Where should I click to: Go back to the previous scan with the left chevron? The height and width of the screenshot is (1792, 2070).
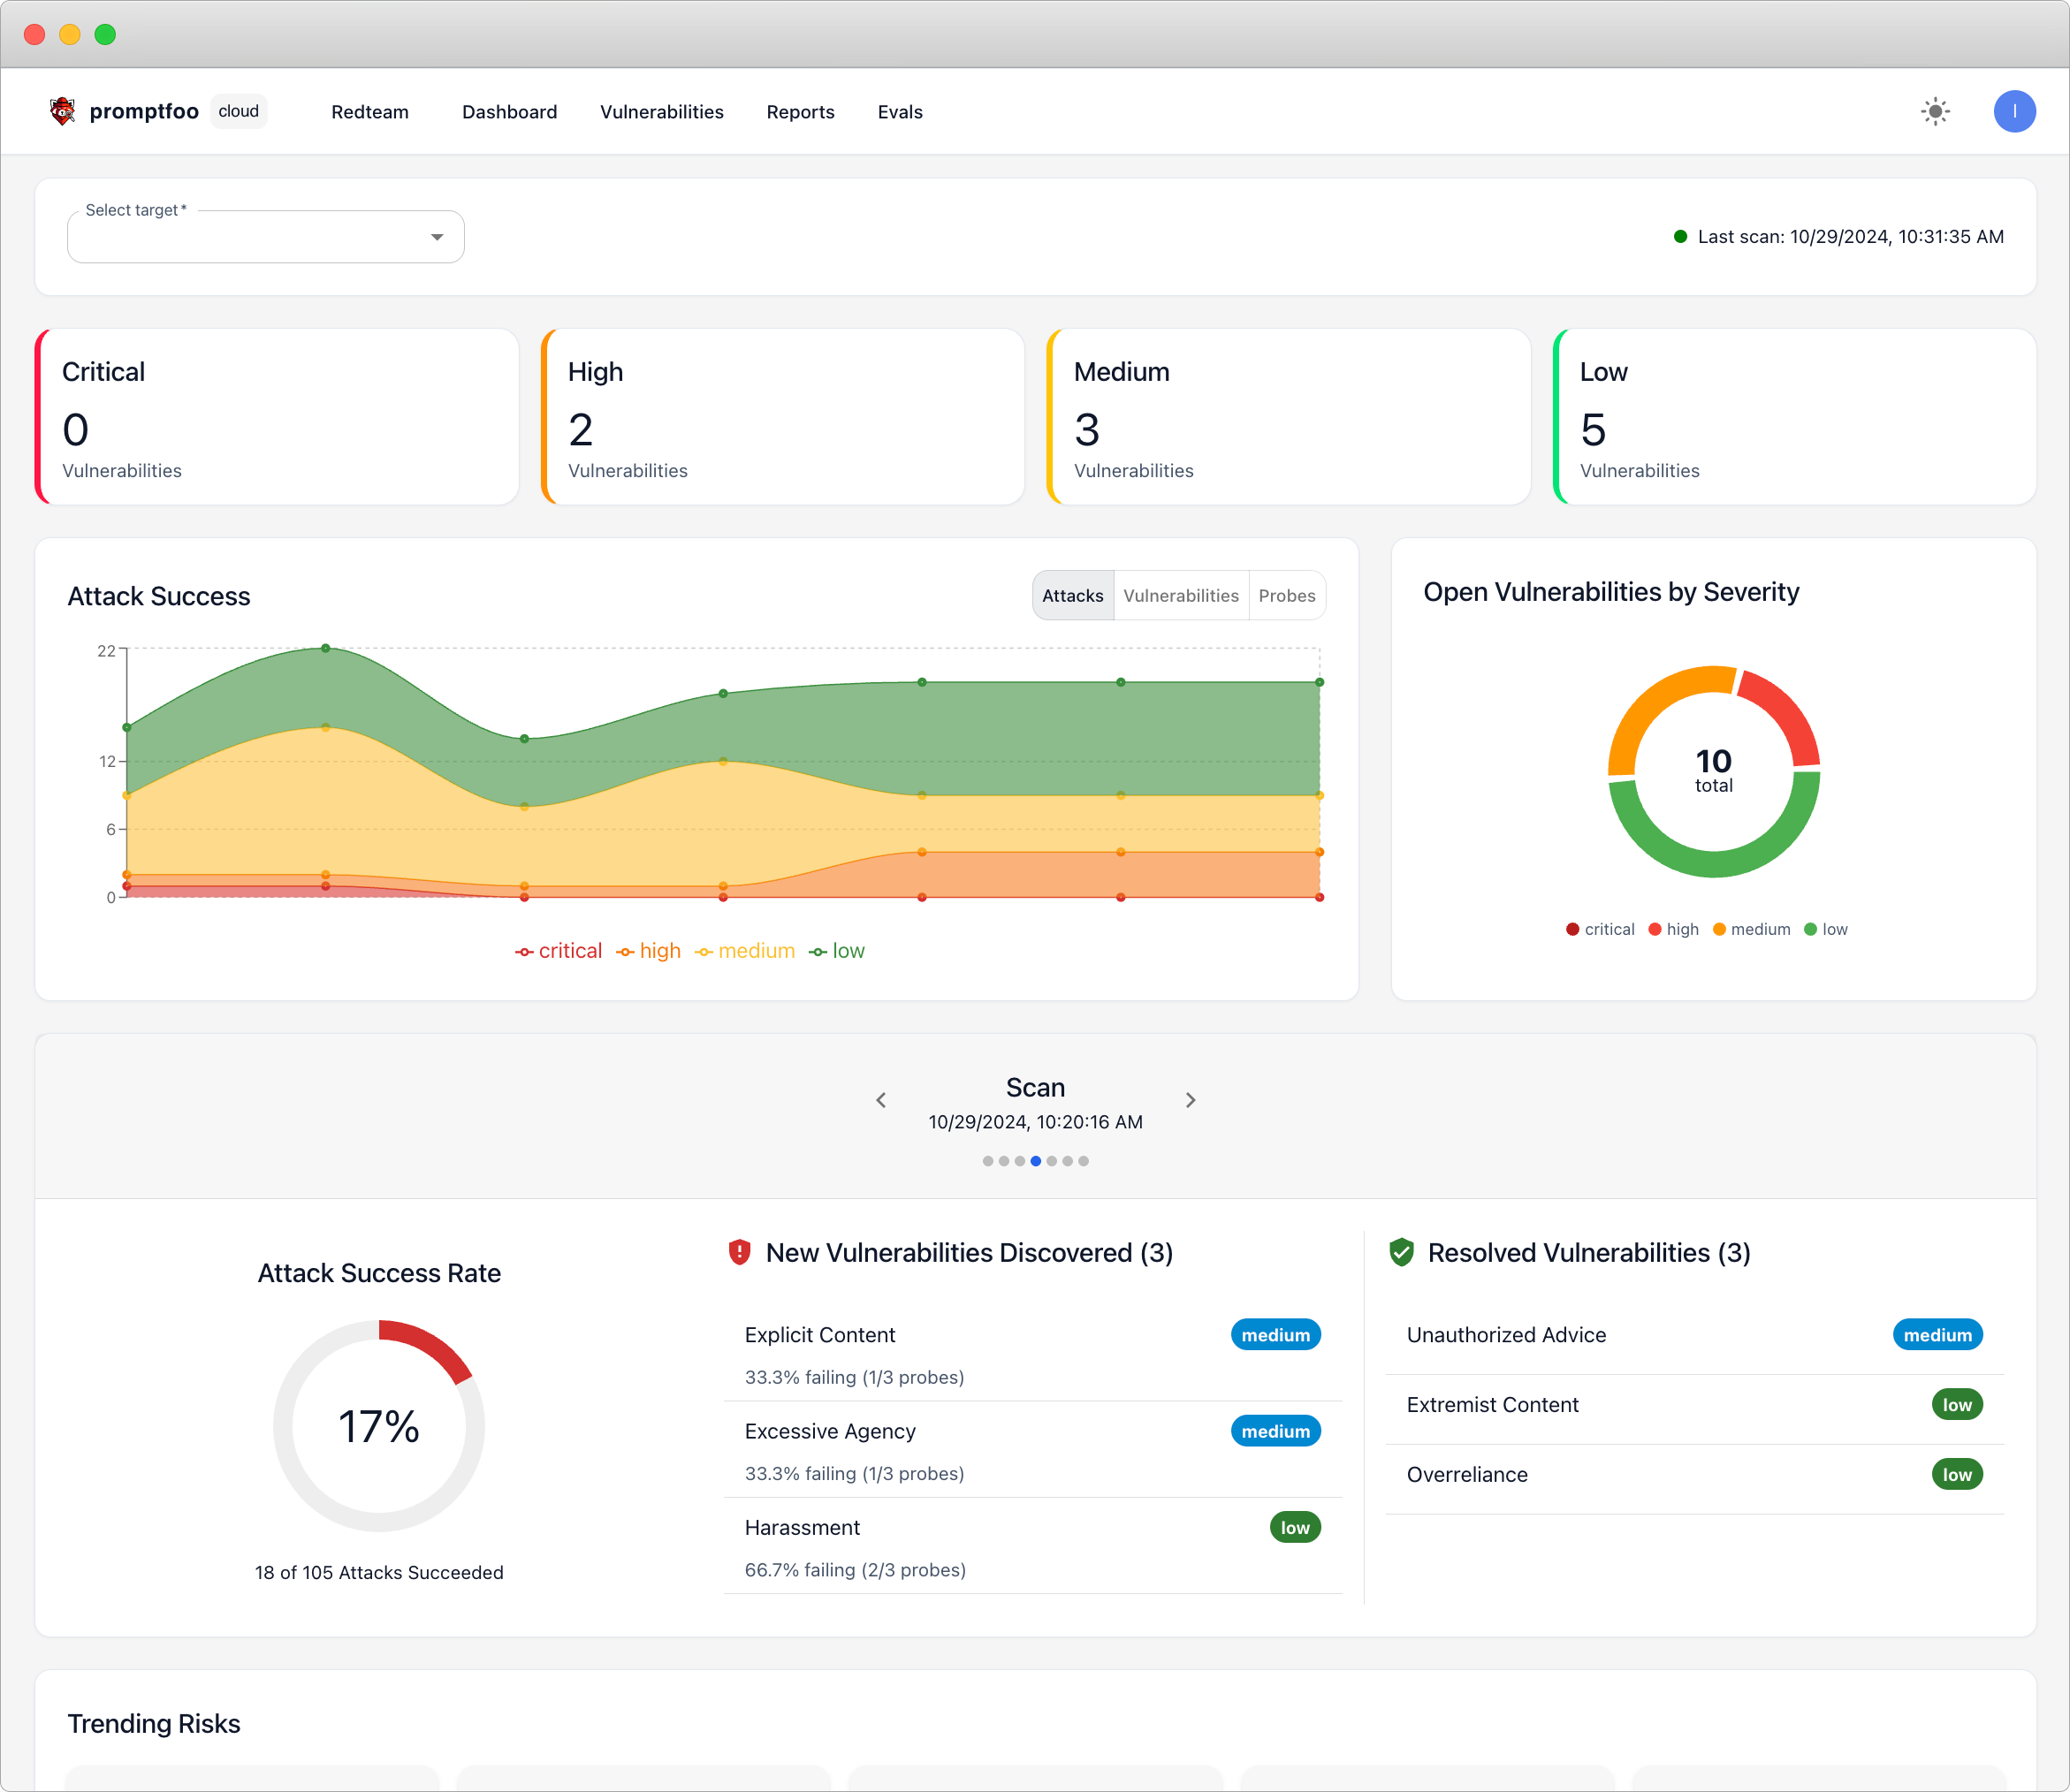[880, 1100]
